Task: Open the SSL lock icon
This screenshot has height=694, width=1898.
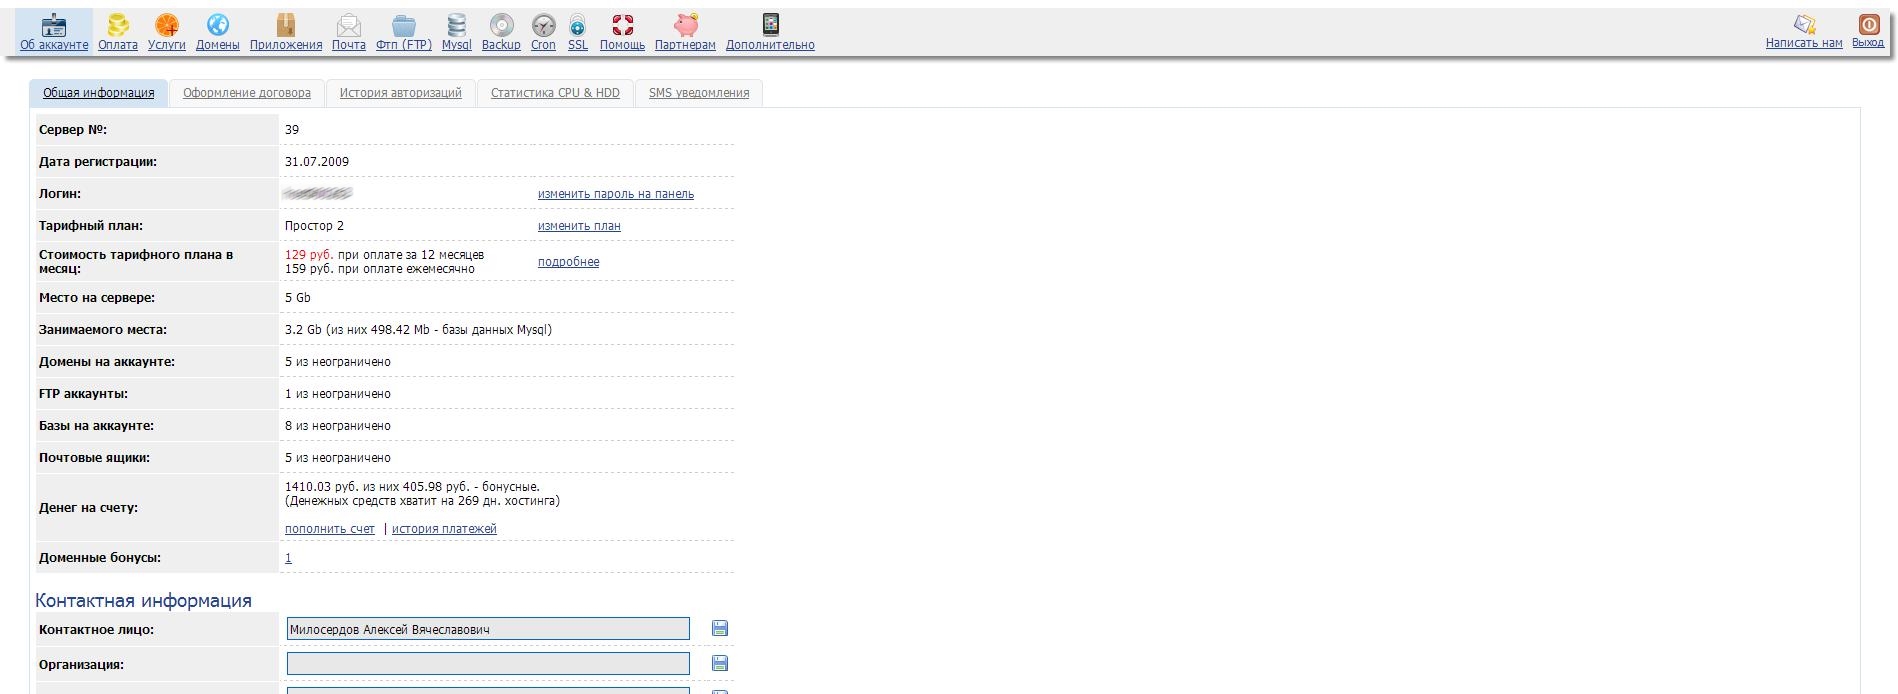Action: pos(577,24)
